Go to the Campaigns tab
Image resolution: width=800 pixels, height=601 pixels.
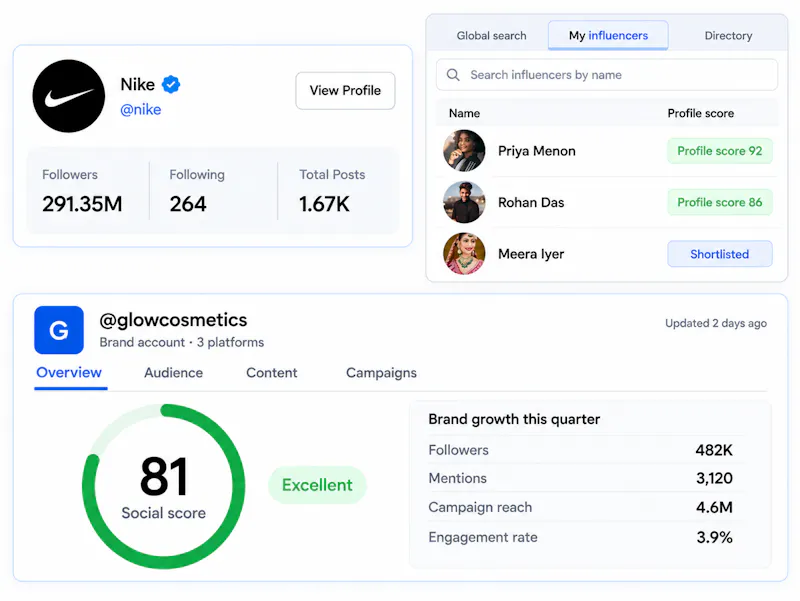[381, 373]
